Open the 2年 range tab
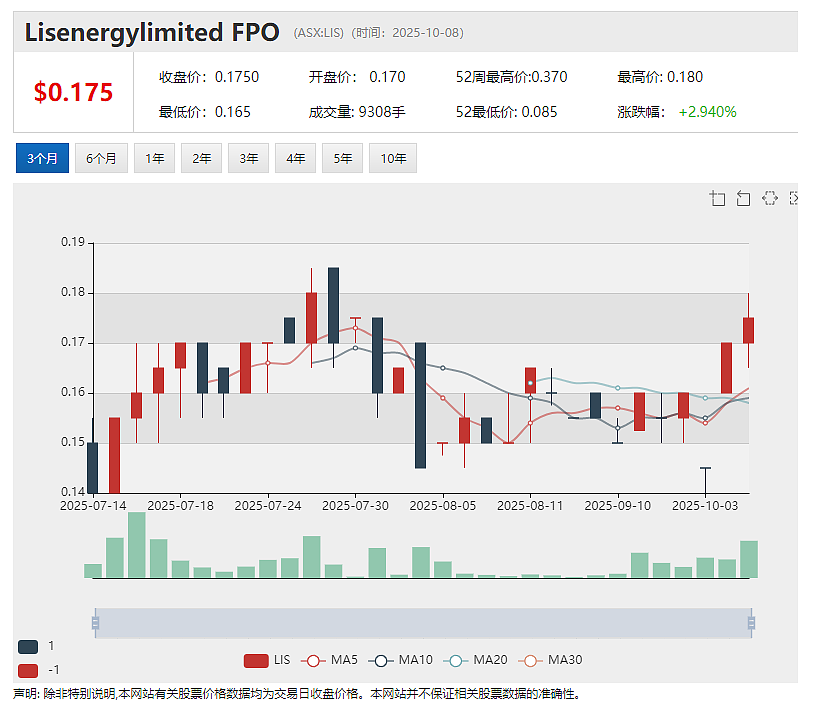This screenshot has height=711, width=814. (201, 158)
